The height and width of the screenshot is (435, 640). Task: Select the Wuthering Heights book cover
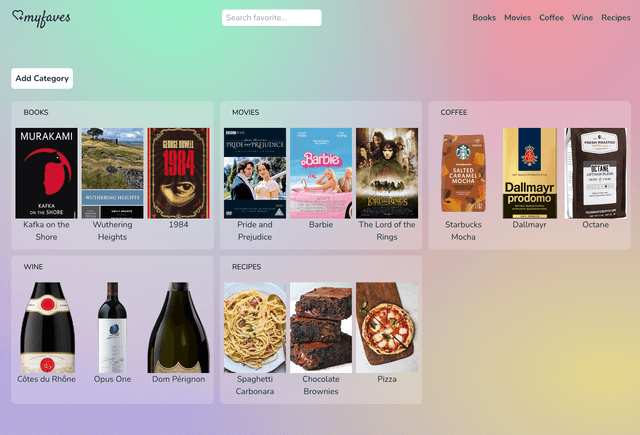(x=112, y=173)
